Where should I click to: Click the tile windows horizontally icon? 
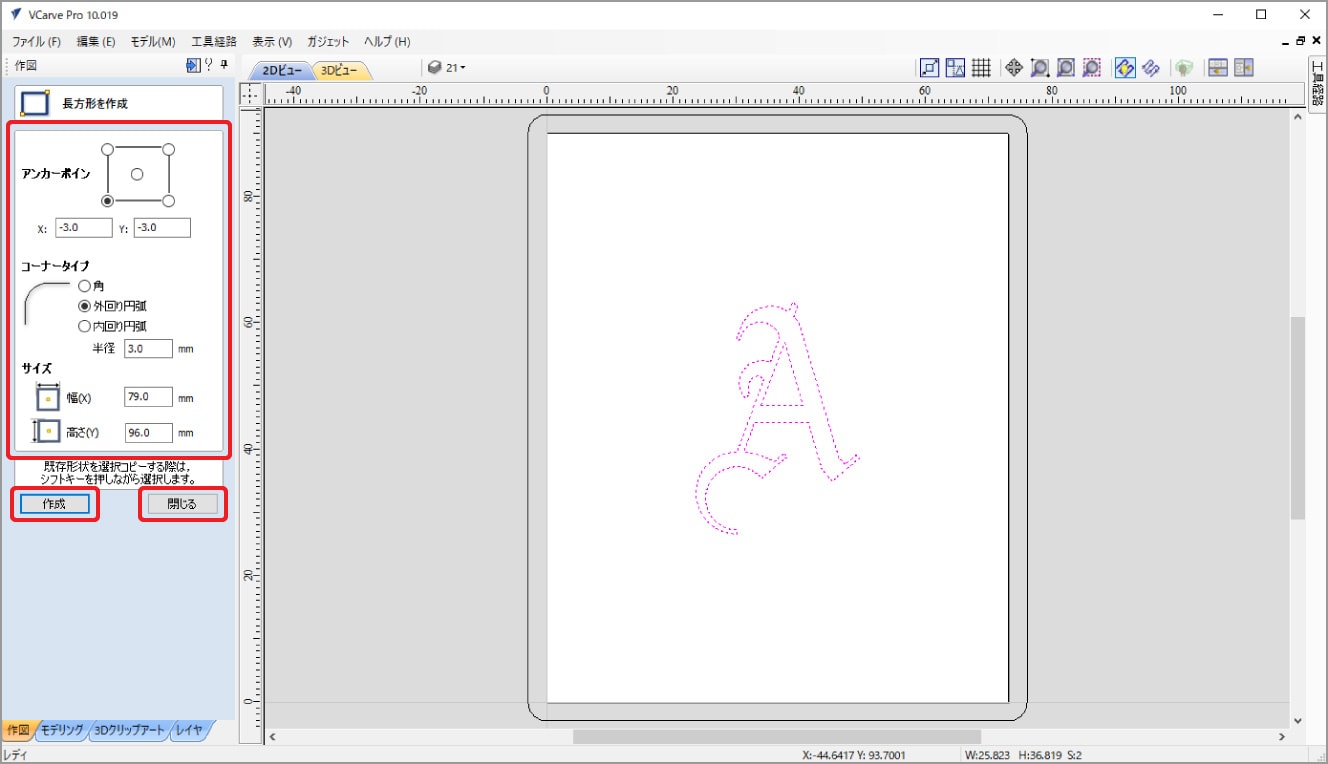1218,68
